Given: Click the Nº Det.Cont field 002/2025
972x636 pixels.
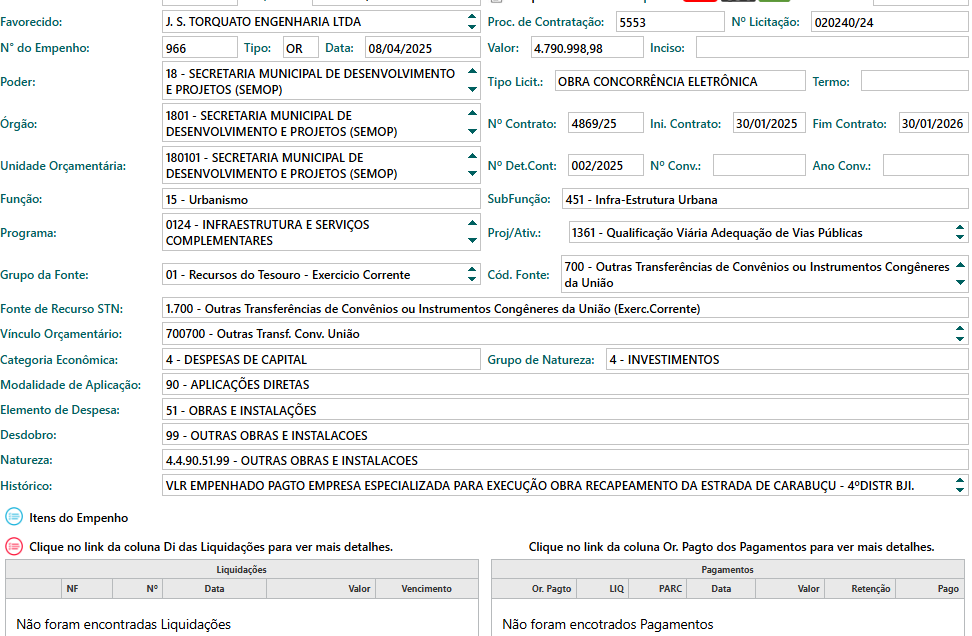Looking at the screenshot, I should (x=606, y=165).
